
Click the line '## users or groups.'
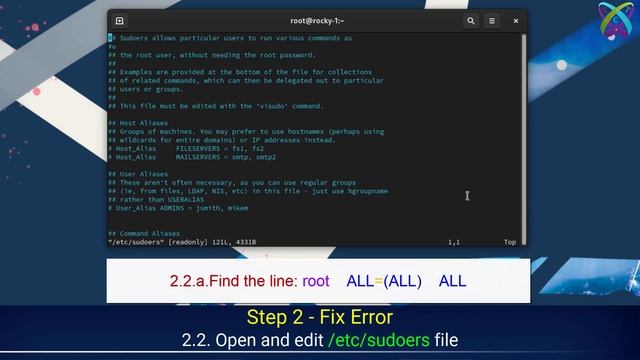click(146, 89)
